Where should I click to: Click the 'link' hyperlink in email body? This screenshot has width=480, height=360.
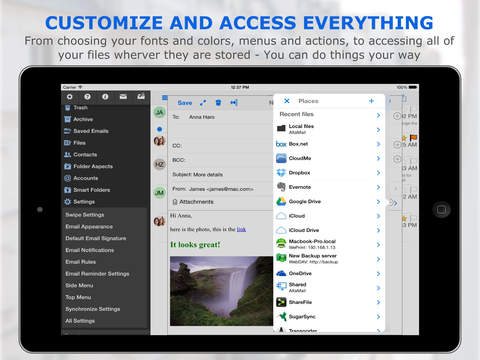coord(241,229)
